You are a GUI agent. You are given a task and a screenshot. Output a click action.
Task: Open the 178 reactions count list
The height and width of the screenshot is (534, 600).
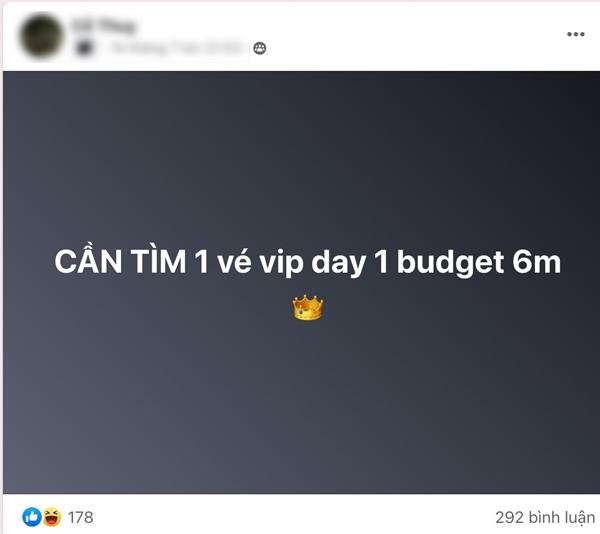[80, 517]
